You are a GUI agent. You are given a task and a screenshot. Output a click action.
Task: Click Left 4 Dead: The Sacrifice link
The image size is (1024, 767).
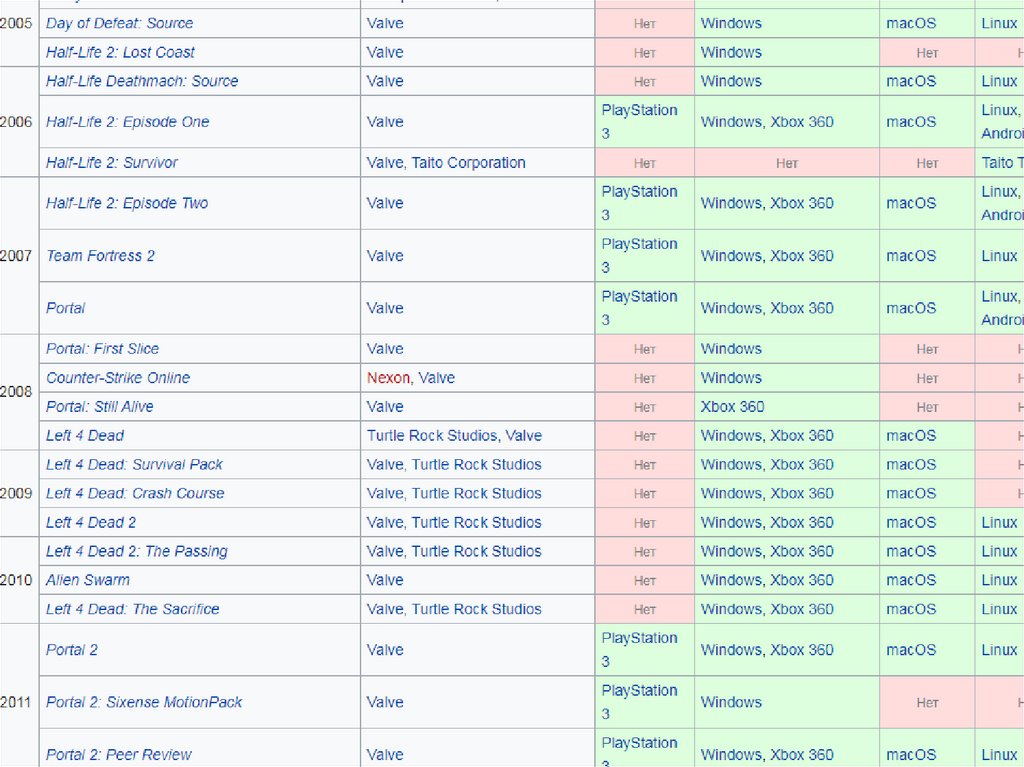point(133,609)
